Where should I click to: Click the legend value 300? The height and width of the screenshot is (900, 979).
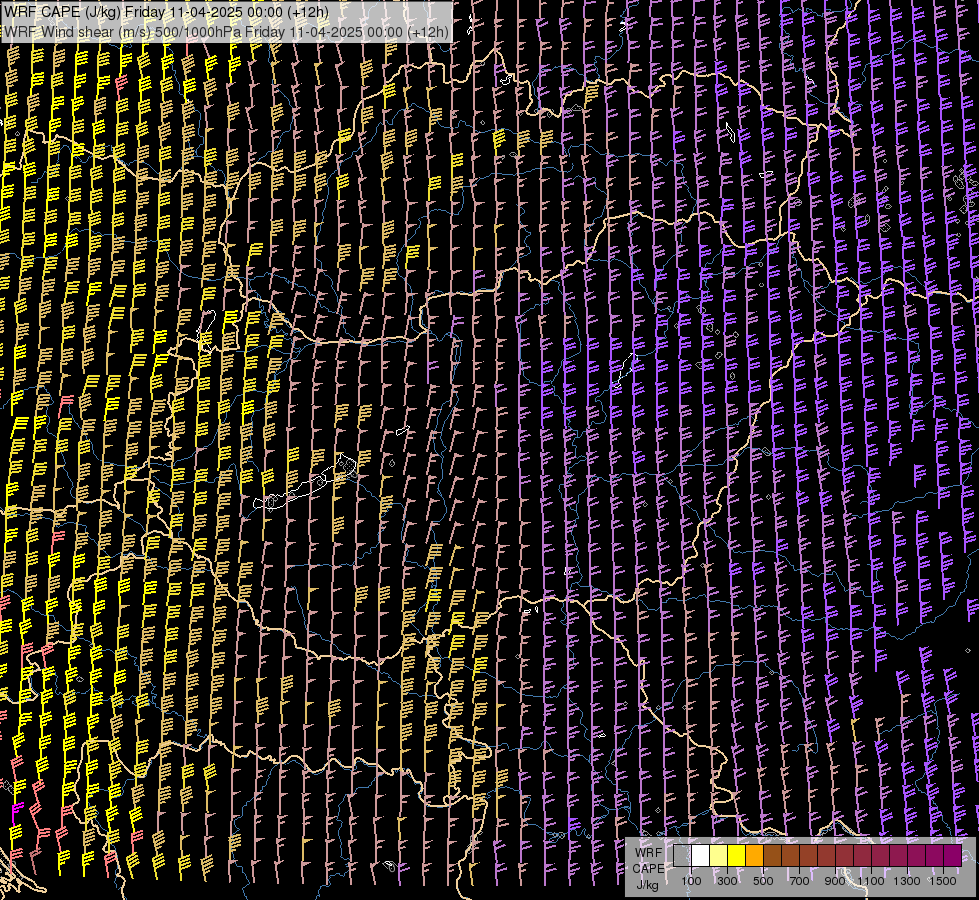click(727, 881)
